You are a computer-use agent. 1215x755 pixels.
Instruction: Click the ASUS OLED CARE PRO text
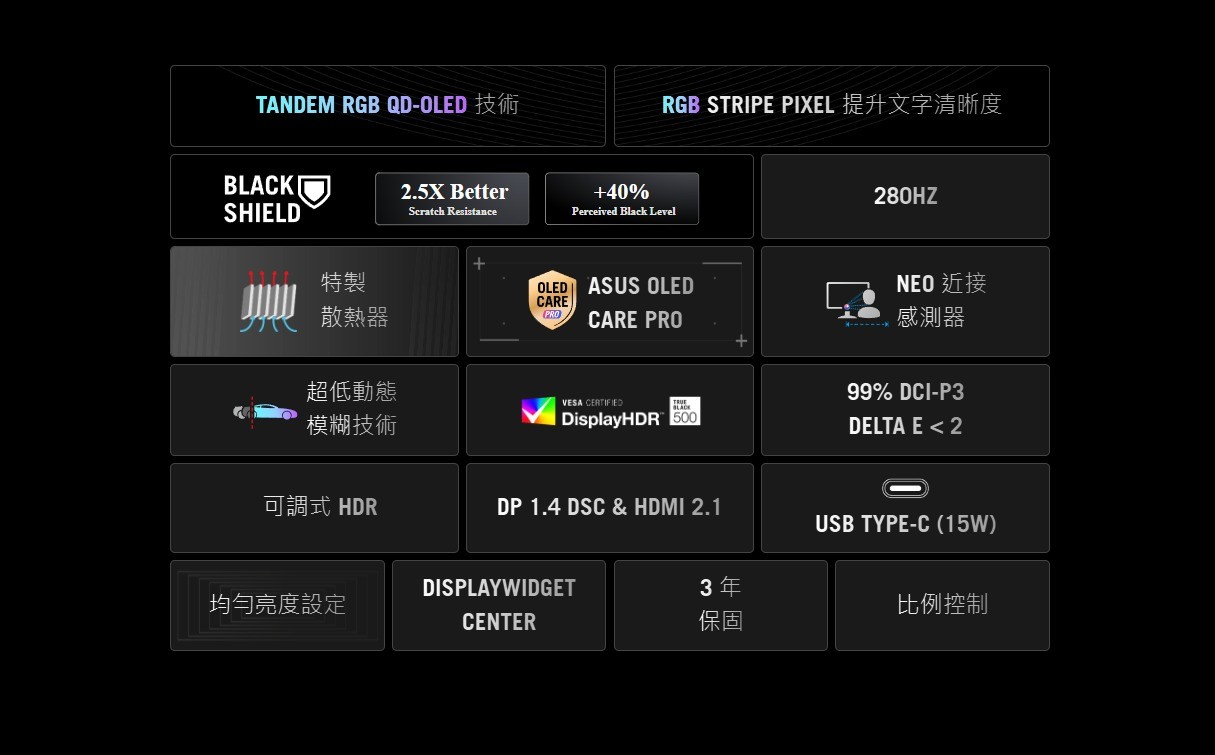641,303
